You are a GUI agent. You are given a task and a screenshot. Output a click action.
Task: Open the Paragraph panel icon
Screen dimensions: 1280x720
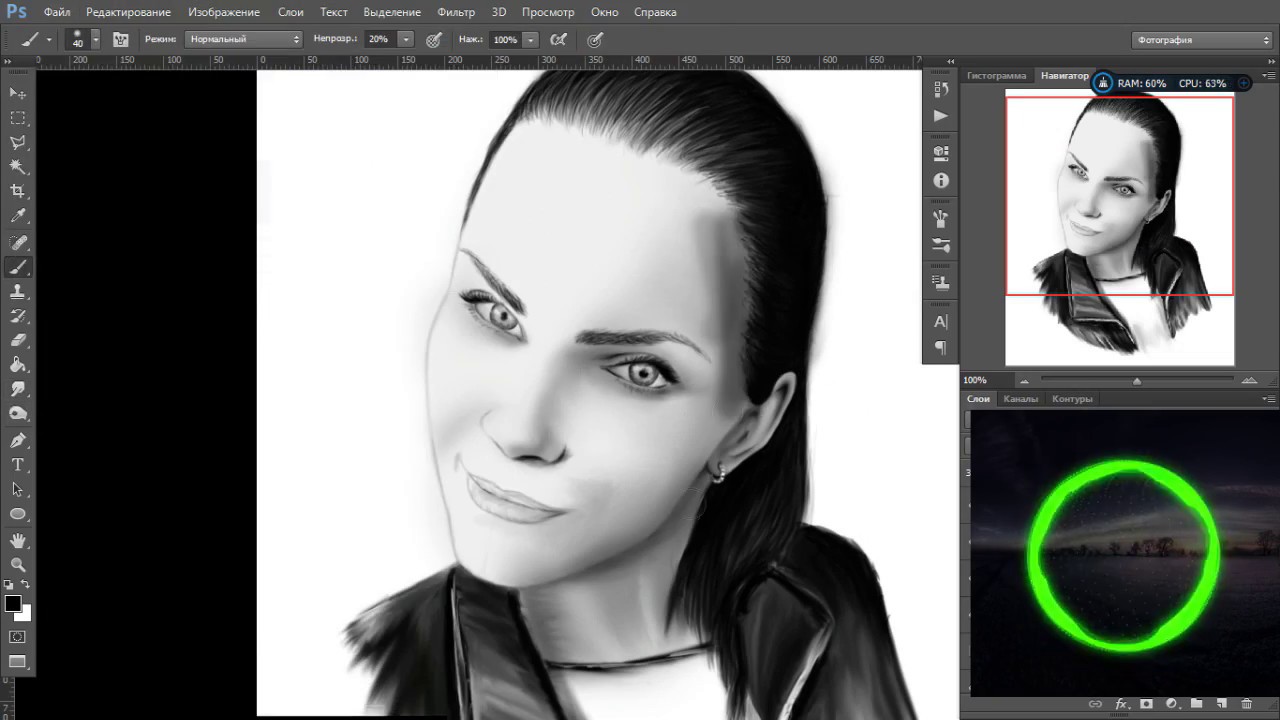[x=940, y=348]
